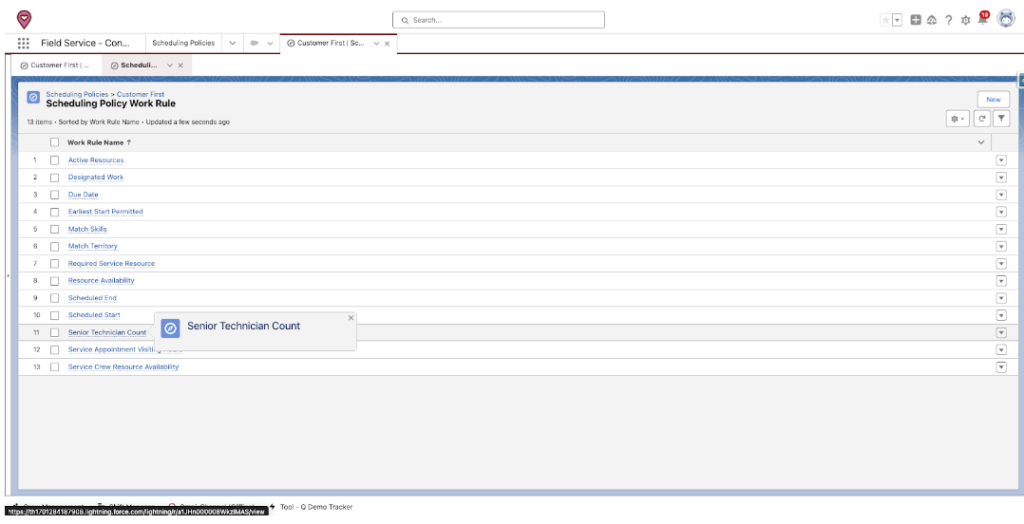Open the notifications bell
Viewport: 1024px width, 524px height.
982,20
